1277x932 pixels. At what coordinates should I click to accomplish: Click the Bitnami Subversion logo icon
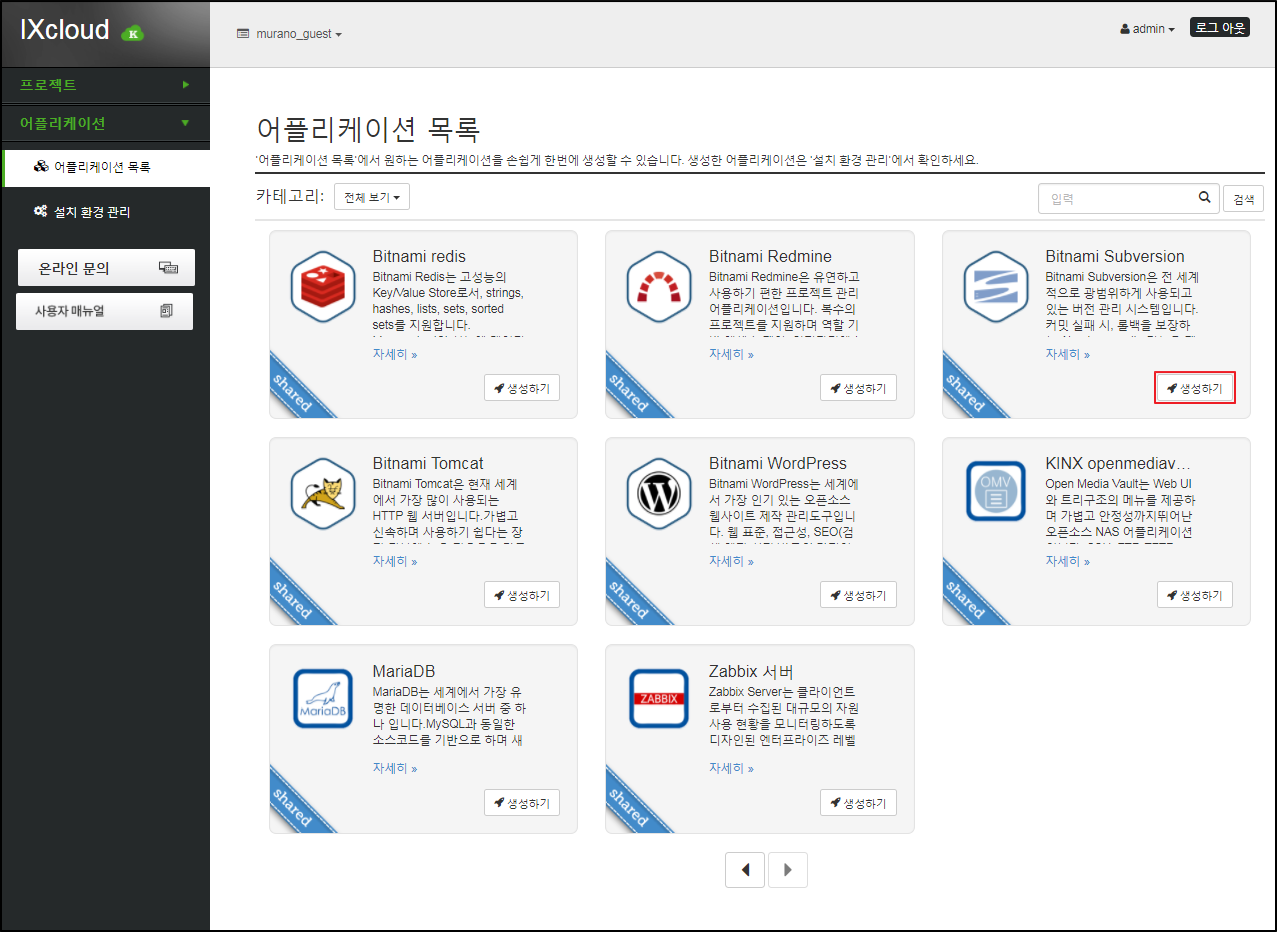click(x=996, y=287)
